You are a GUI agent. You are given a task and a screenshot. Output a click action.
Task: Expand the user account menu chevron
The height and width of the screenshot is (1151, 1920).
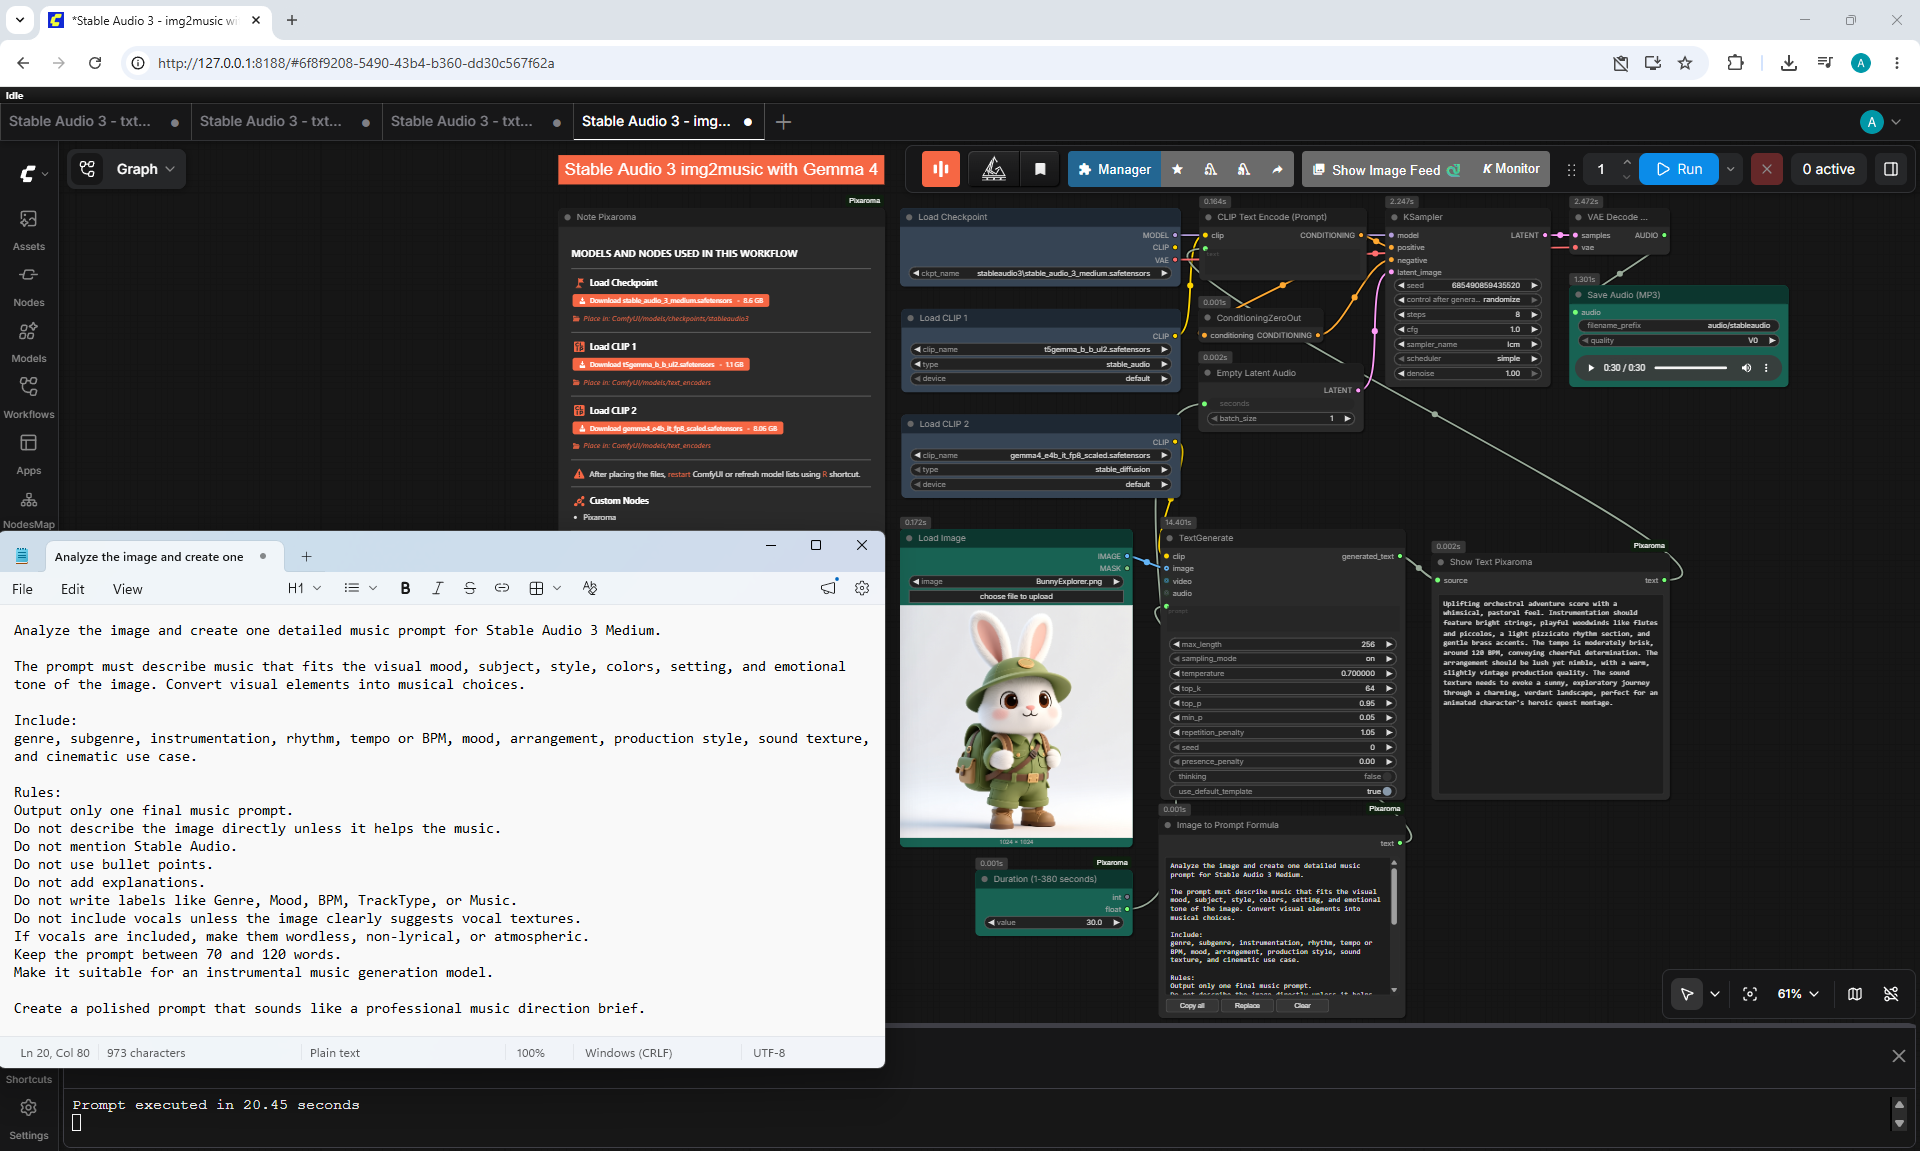tap(1896, 122)
